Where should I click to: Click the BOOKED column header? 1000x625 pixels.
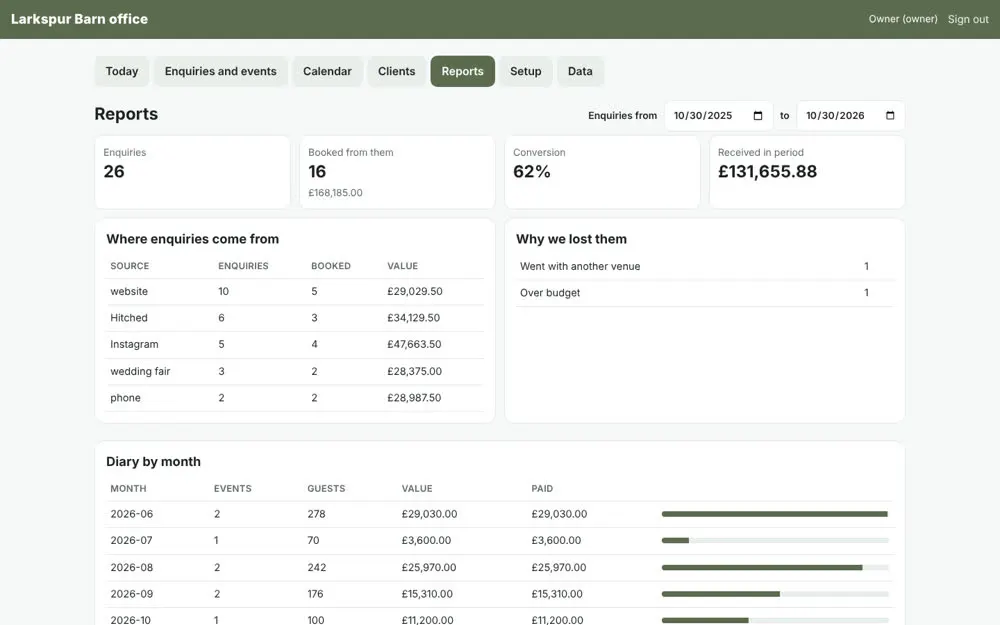click(331, 266)
